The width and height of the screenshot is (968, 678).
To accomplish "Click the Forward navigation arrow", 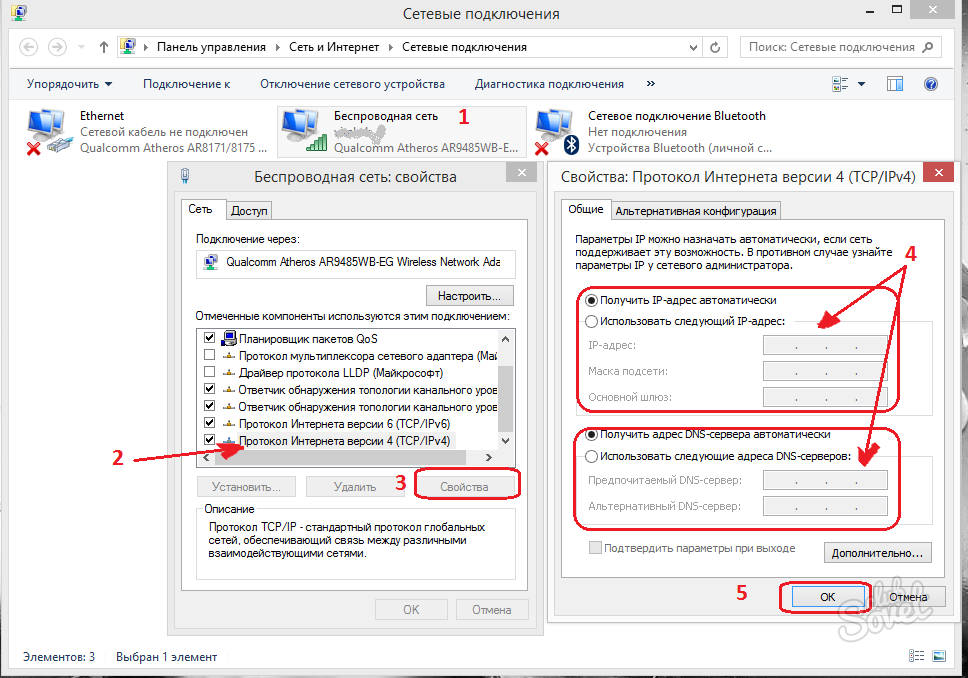I will coord(57,47).
